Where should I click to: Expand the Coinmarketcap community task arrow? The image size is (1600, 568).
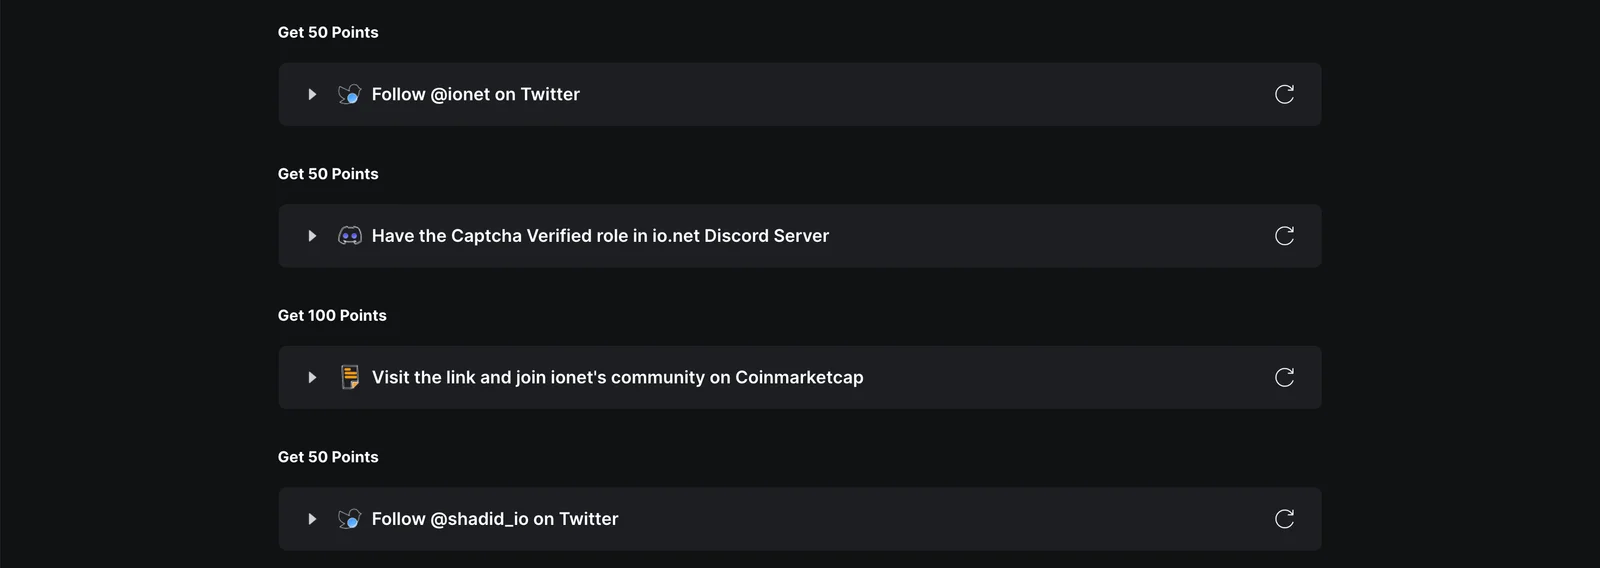[312, 377]
